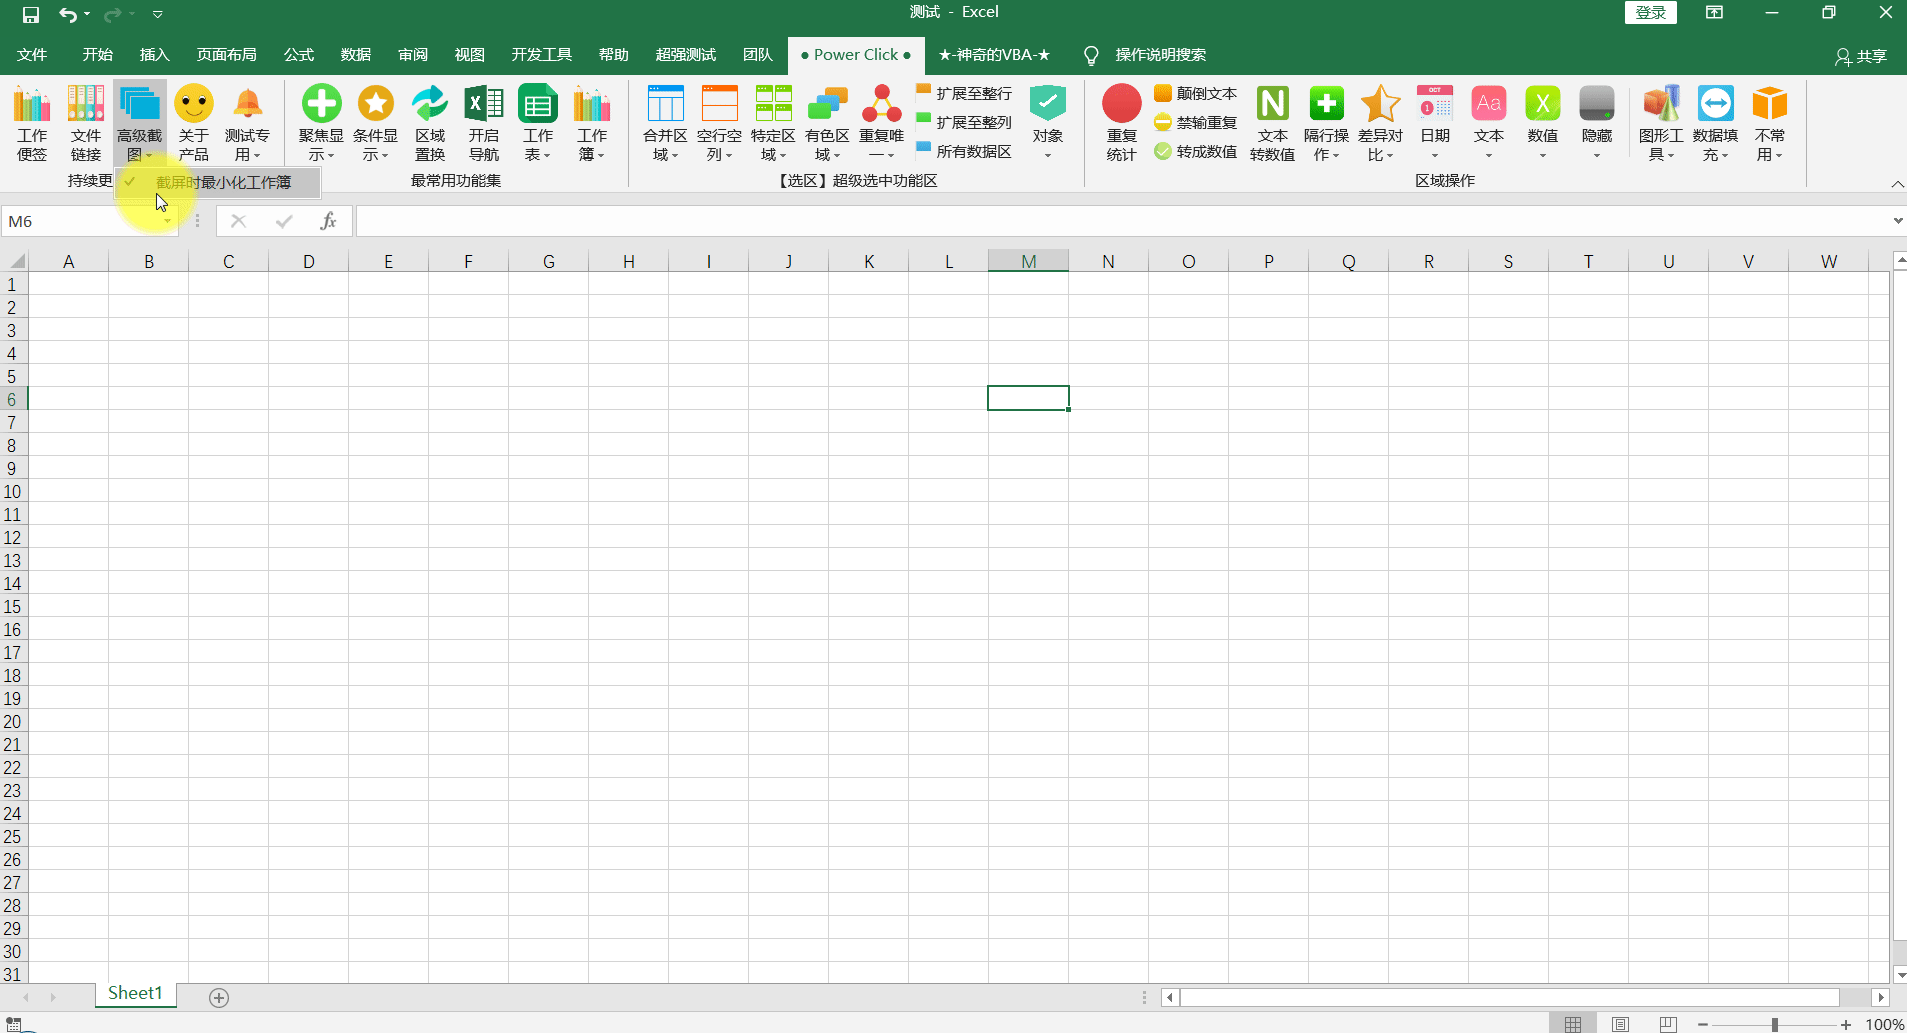Collapse the ribbon with the caret
Viewport: 1907px width, 1033px height.
click(x=1897, y=184)
